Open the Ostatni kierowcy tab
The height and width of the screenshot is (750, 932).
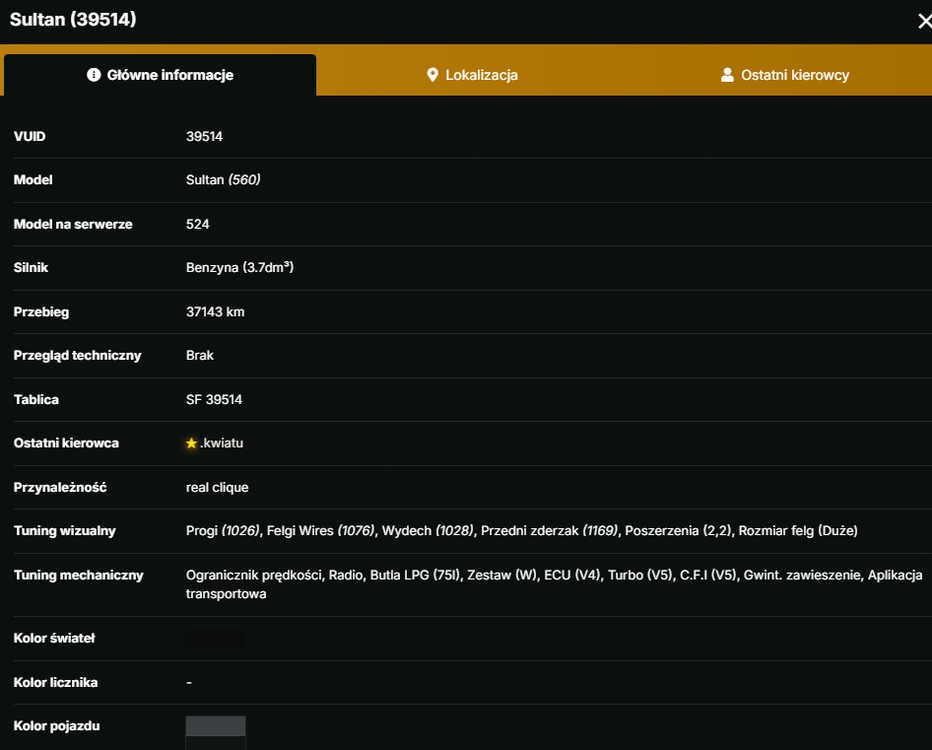785,75
